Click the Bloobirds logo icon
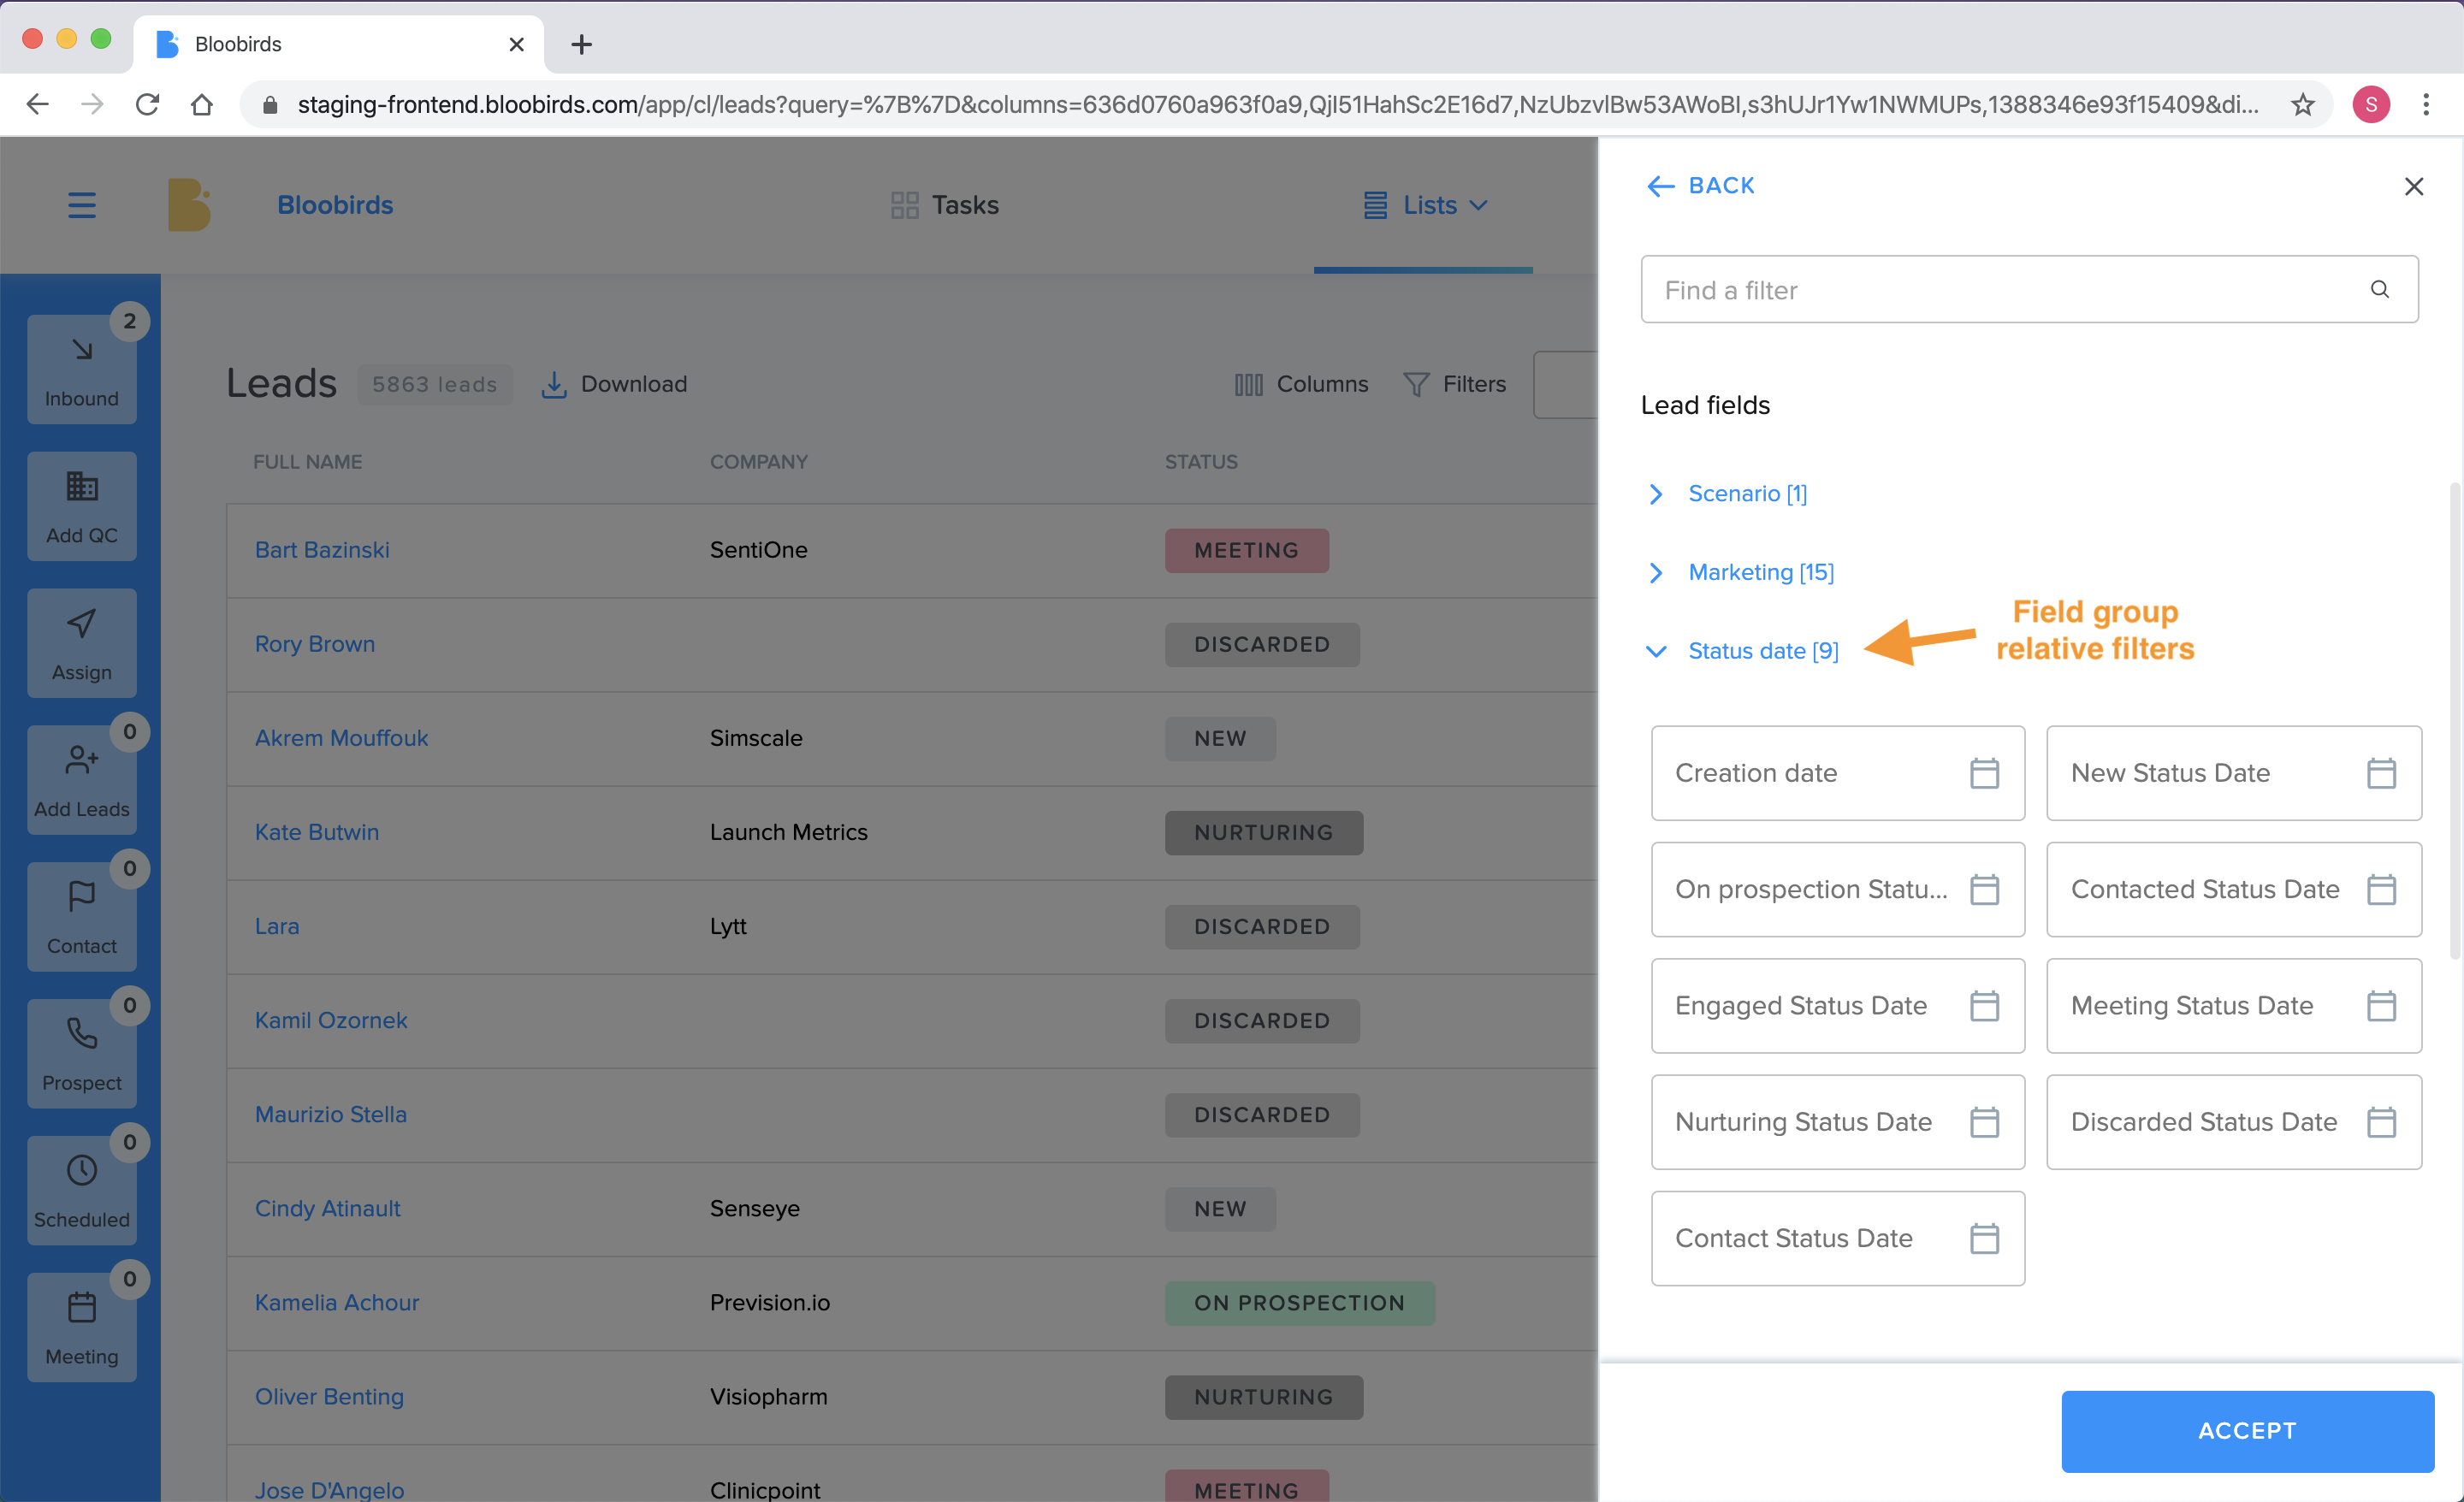This screenshot has height=1502, width=2464. click(x=189, y=205)
